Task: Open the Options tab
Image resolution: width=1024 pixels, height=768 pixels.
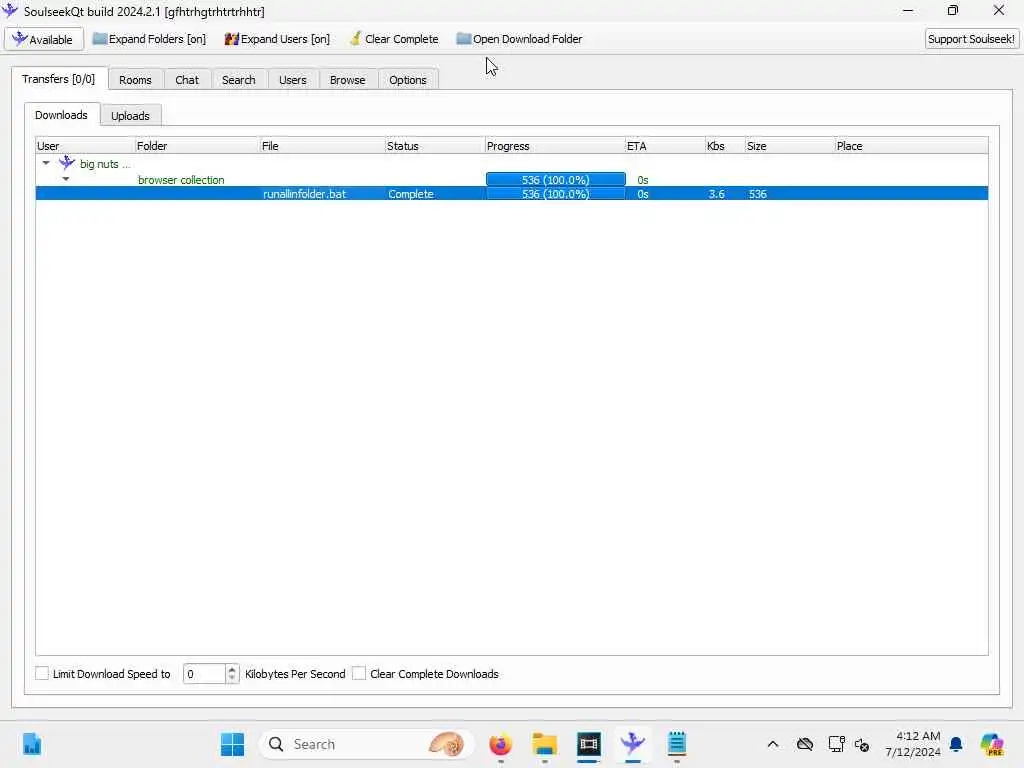Action: click(x=408, y=80)
